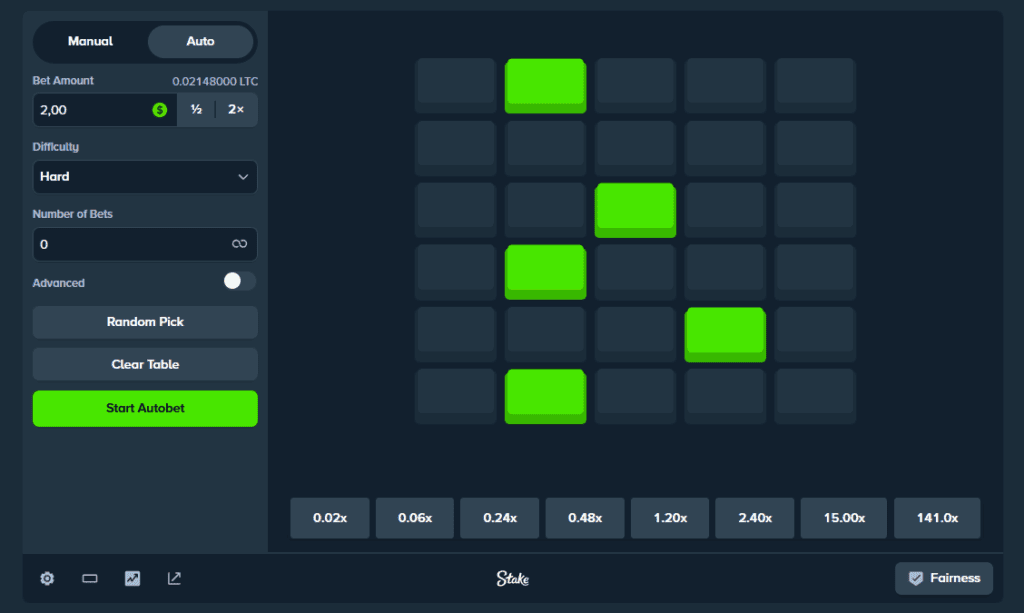Viewport: 1024px width, 613px height.
Task: Click the theatre mode rectangle icon
Action: [x=89, y=578]
